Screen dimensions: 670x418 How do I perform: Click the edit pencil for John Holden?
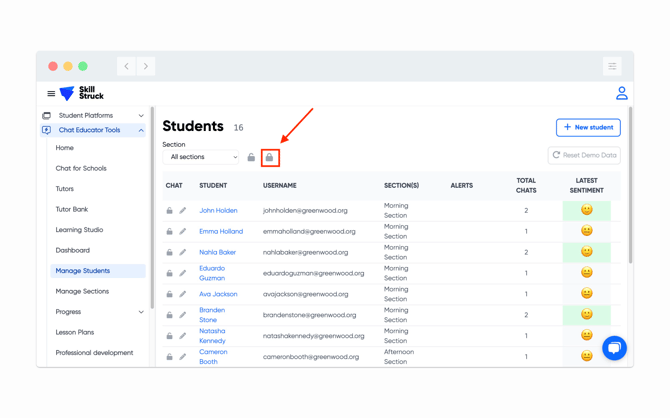[x=183, y=211]
